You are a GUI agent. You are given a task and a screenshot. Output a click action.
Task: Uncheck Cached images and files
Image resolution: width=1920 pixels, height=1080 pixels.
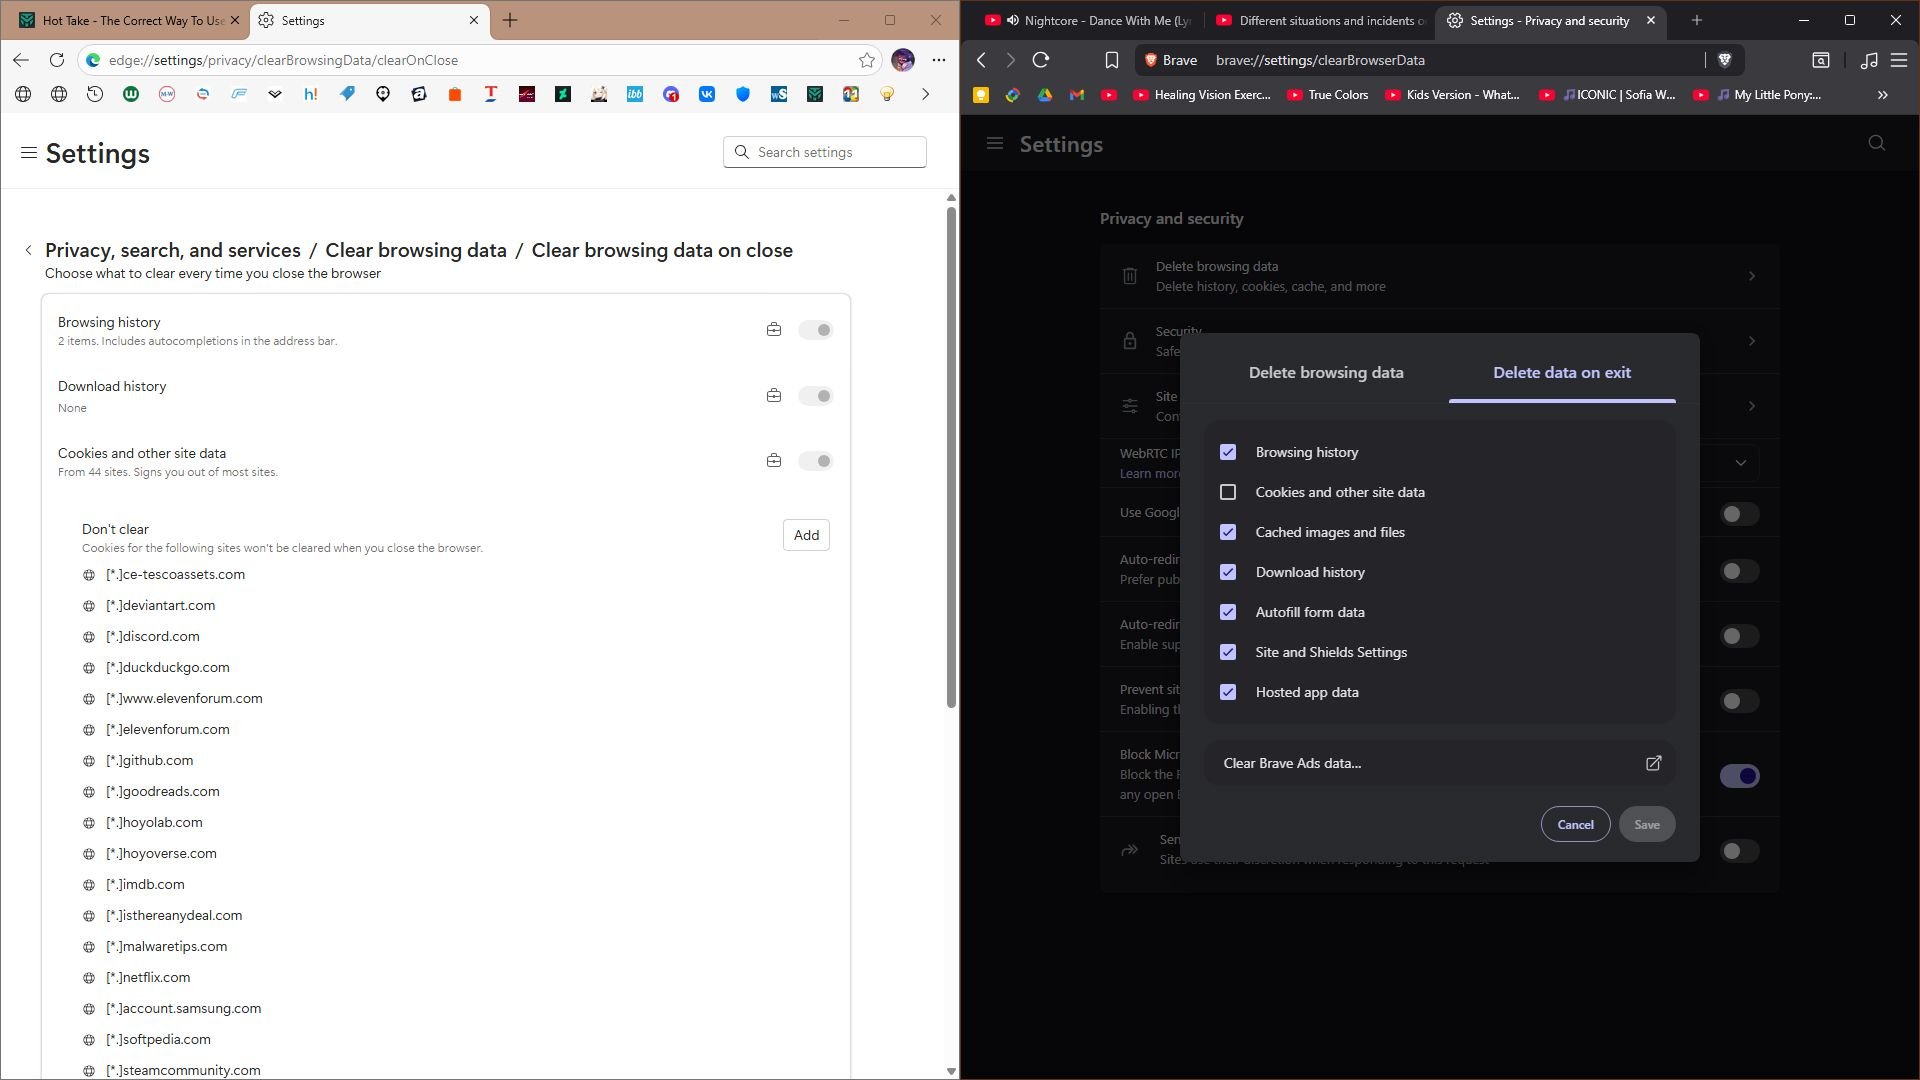[x=1228, y=532]
